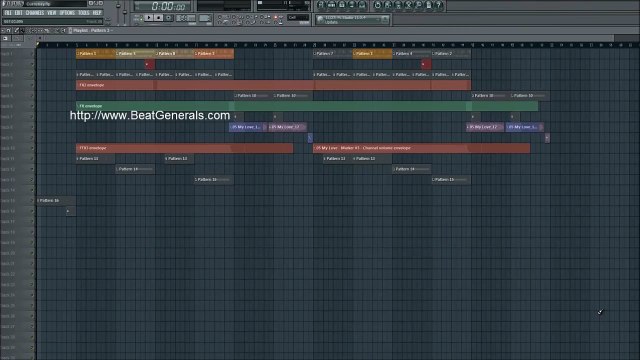
Task: Click icon left of the help question mark
Action: 429,5
